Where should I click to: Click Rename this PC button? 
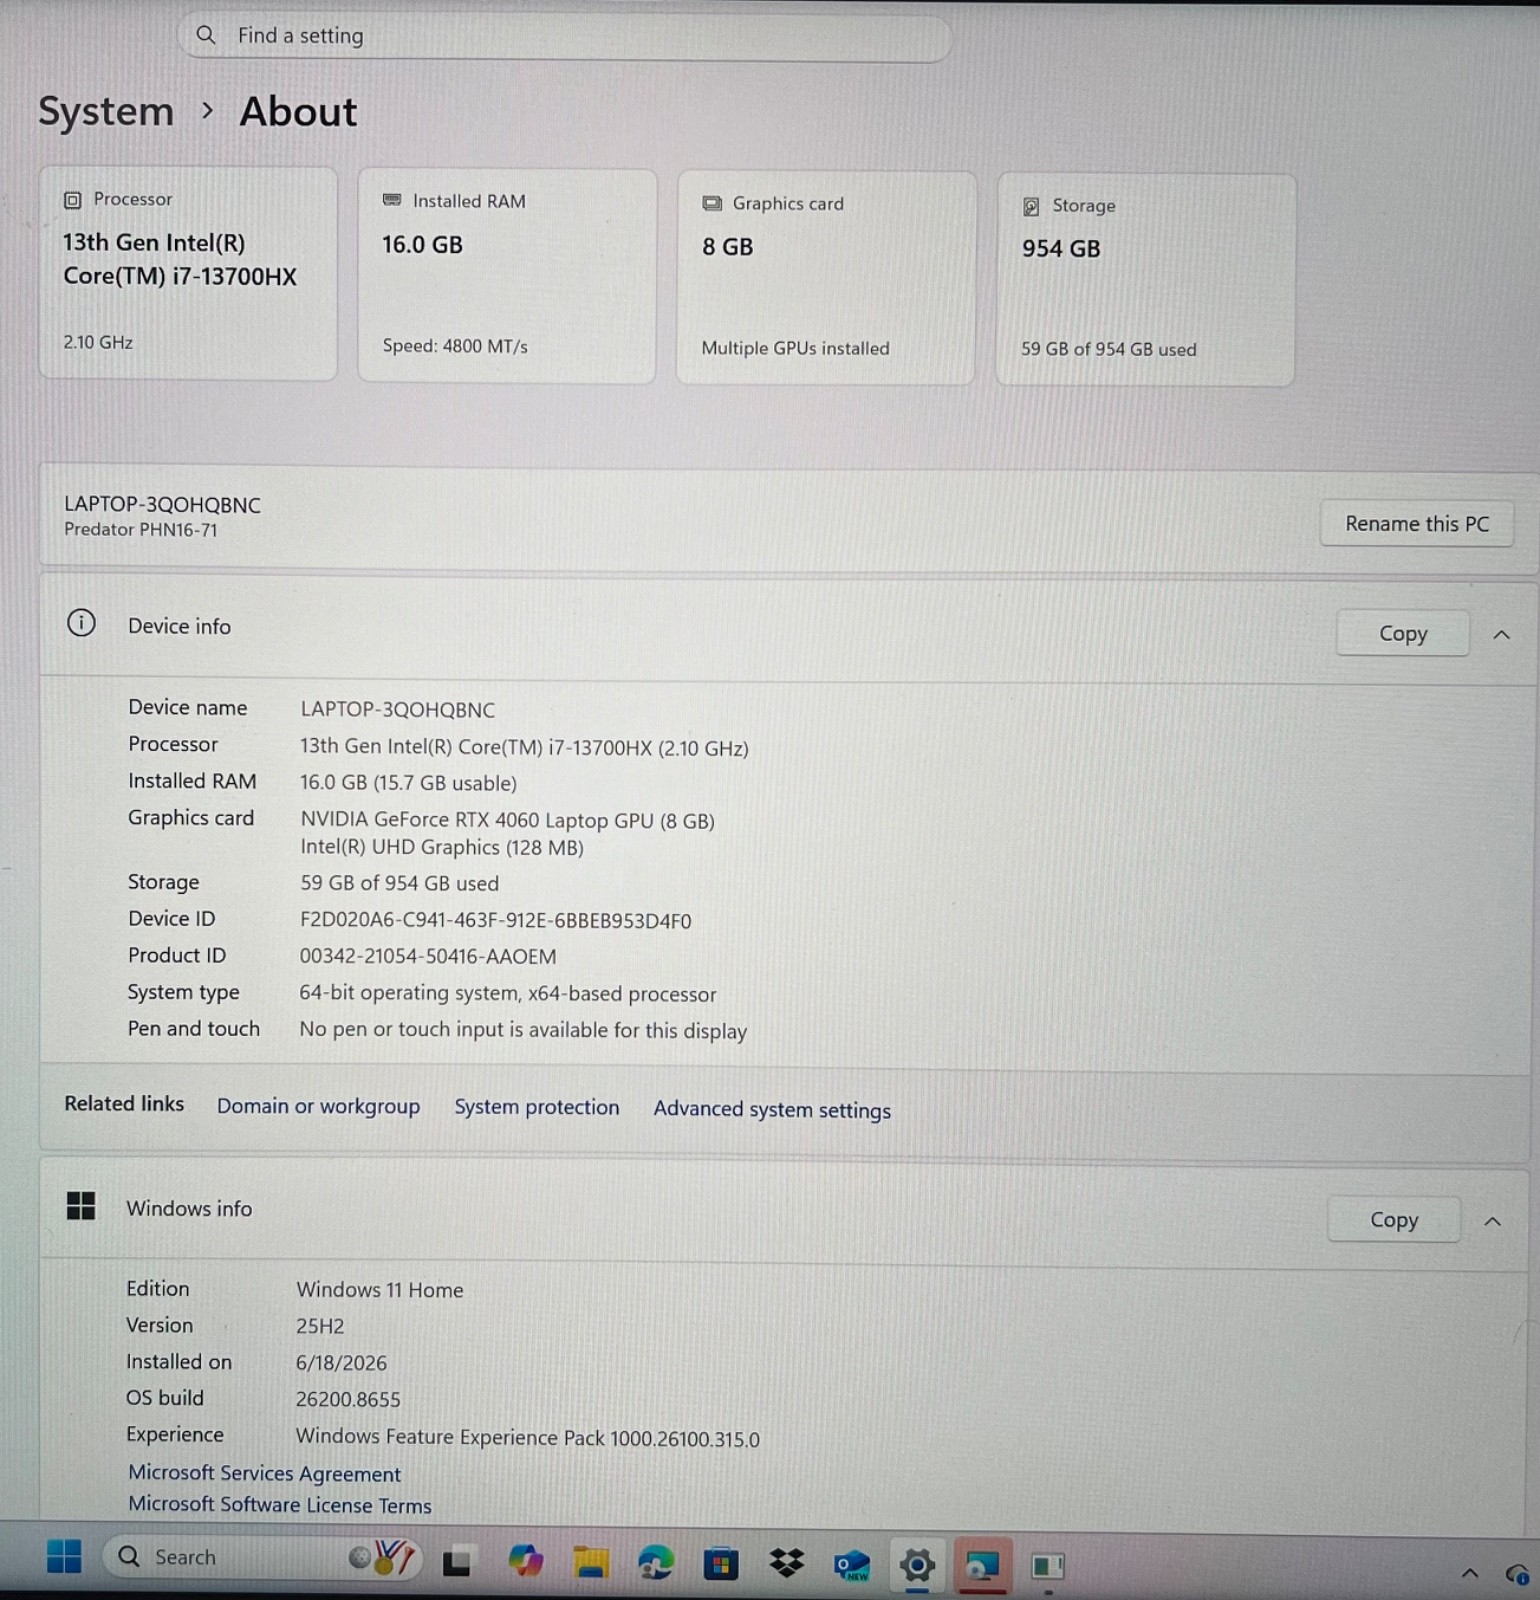click(1417, 523)
